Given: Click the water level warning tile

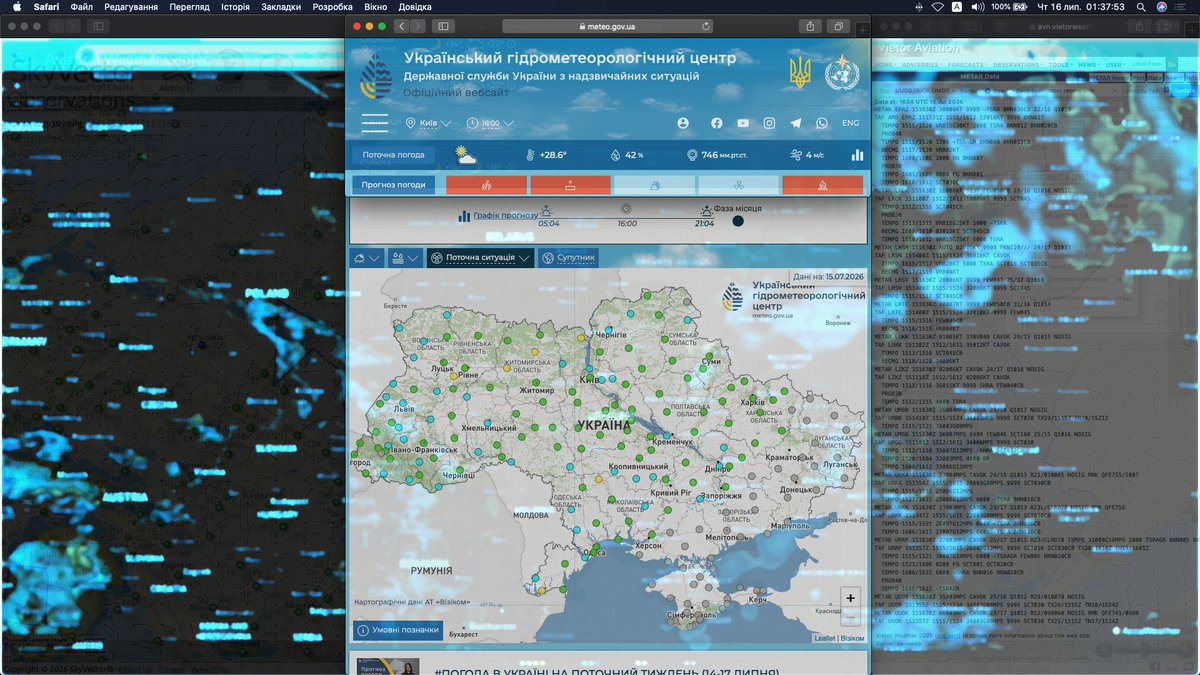Looking at the screenshot, I should [570, 185].
